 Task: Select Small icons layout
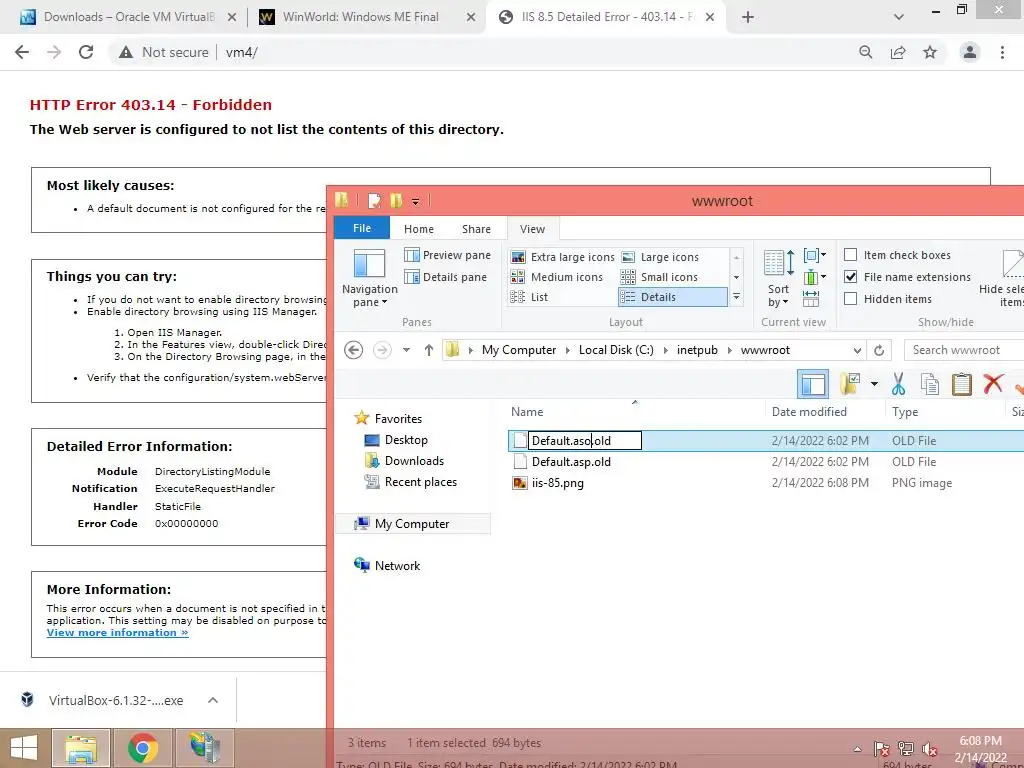coord(660,277)
